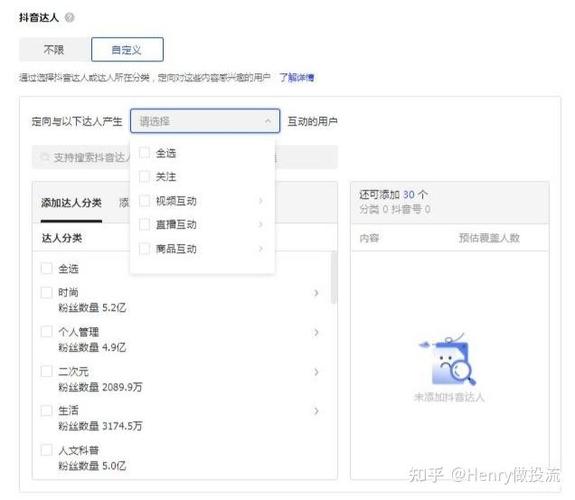
Task: Check the 二次元 category
Action: [x=47, y=371]
